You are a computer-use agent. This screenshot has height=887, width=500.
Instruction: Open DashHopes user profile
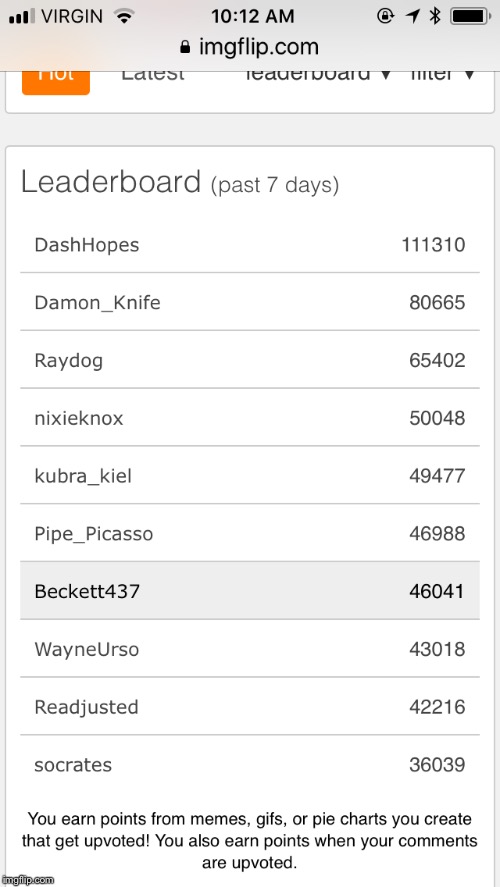(x=87, y=245)
